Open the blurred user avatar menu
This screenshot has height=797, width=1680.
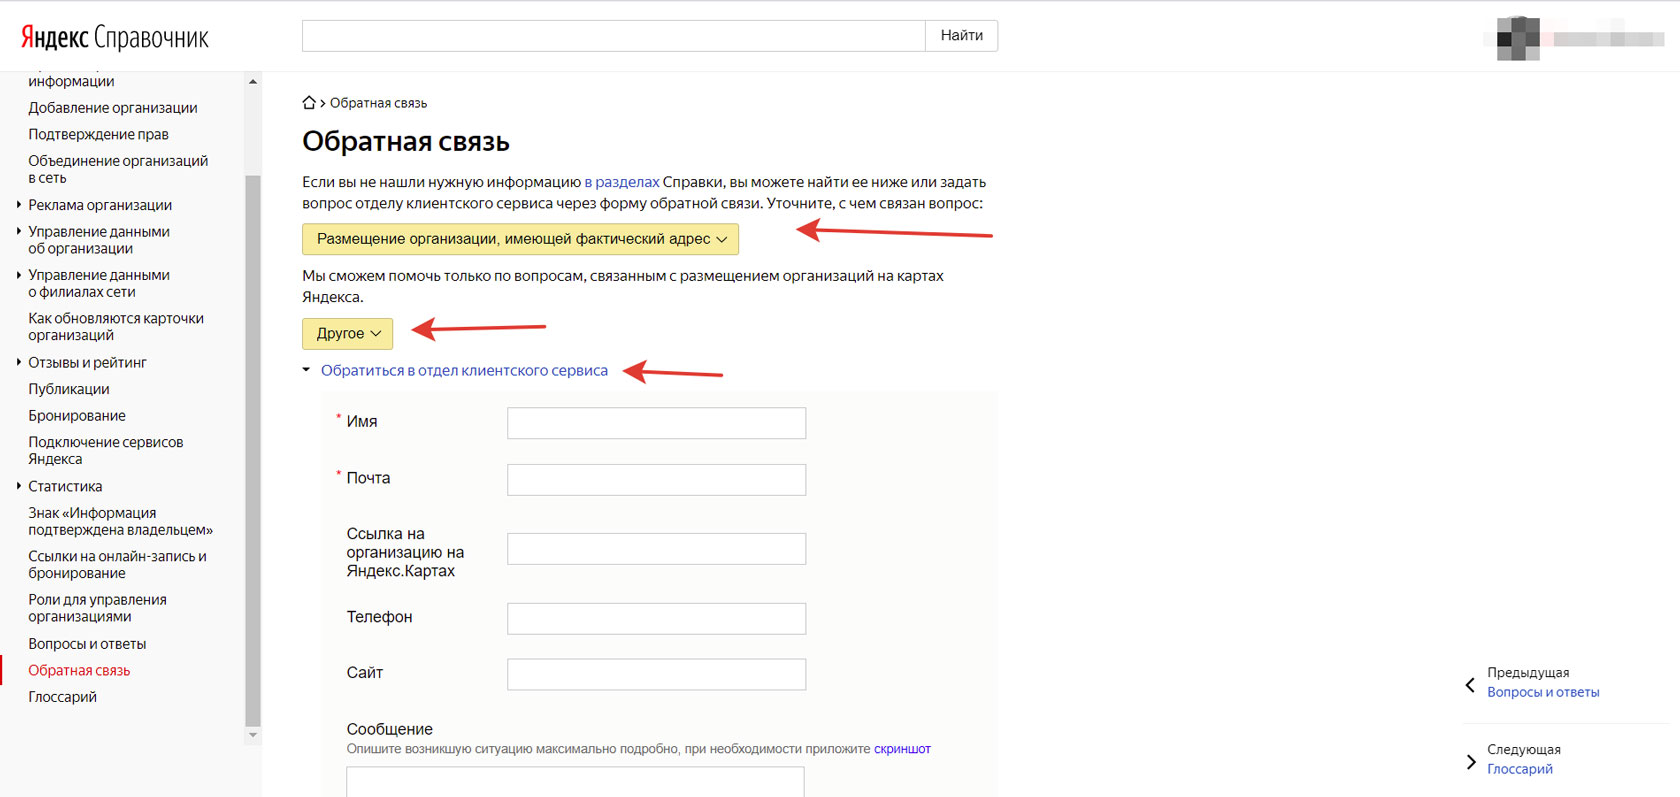pos(1518,39)
